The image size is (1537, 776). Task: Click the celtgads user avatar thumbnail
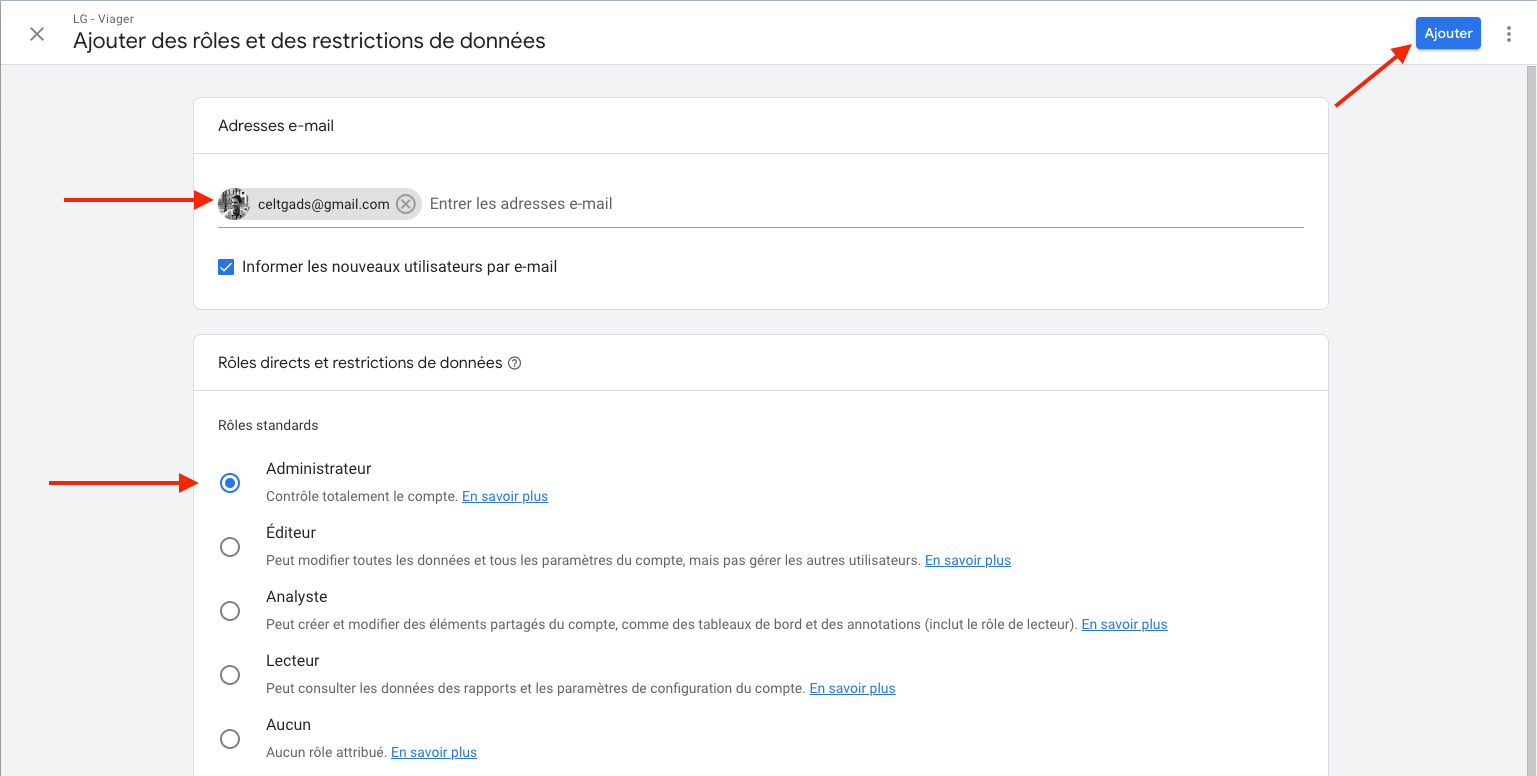point(234,204)
